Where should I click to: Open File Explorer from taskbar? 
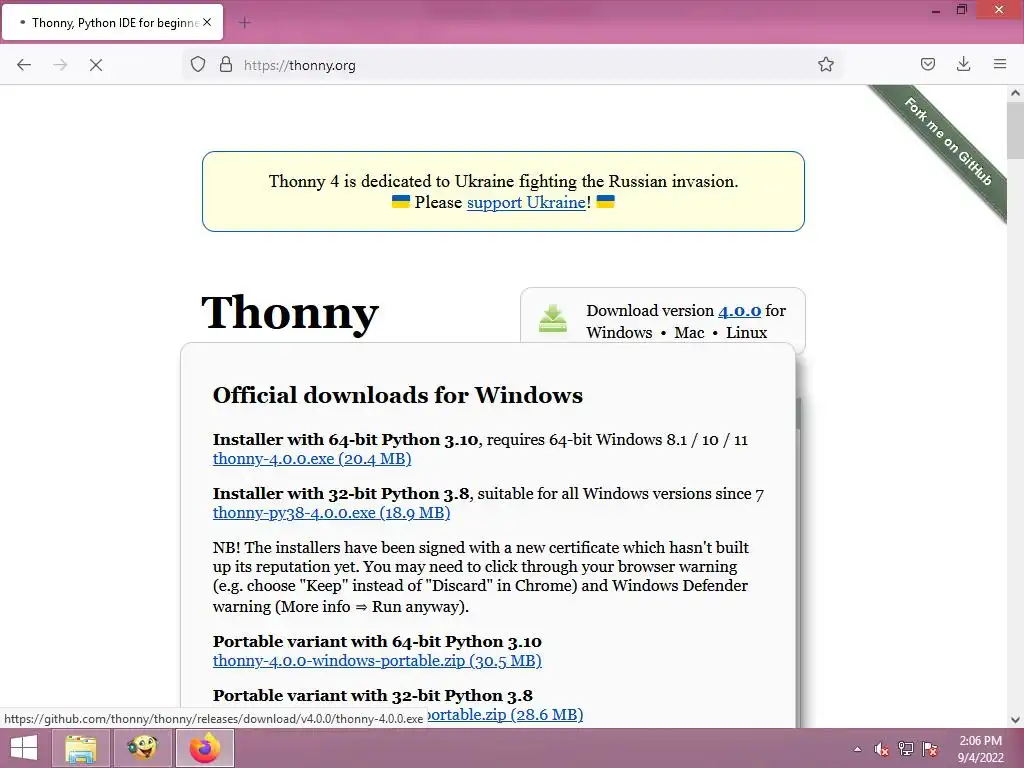click(81, 748)
